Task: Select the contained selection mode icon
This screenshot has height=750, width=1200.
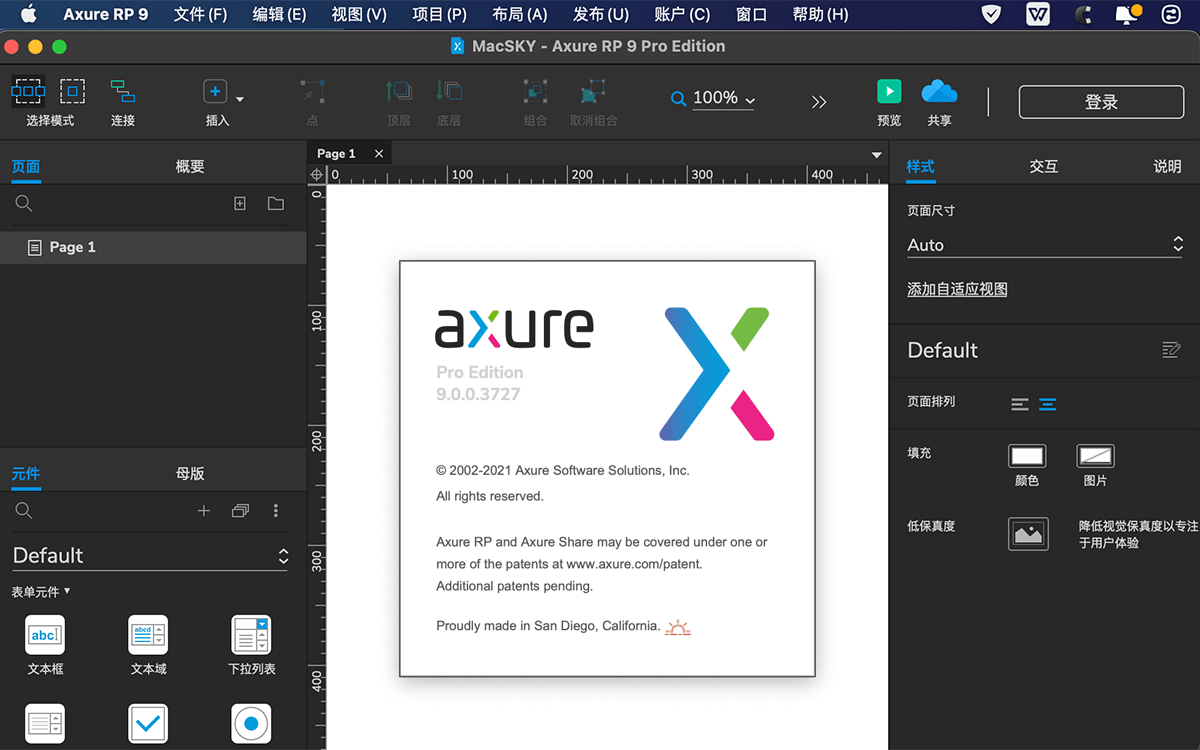Action: point(71,91)
